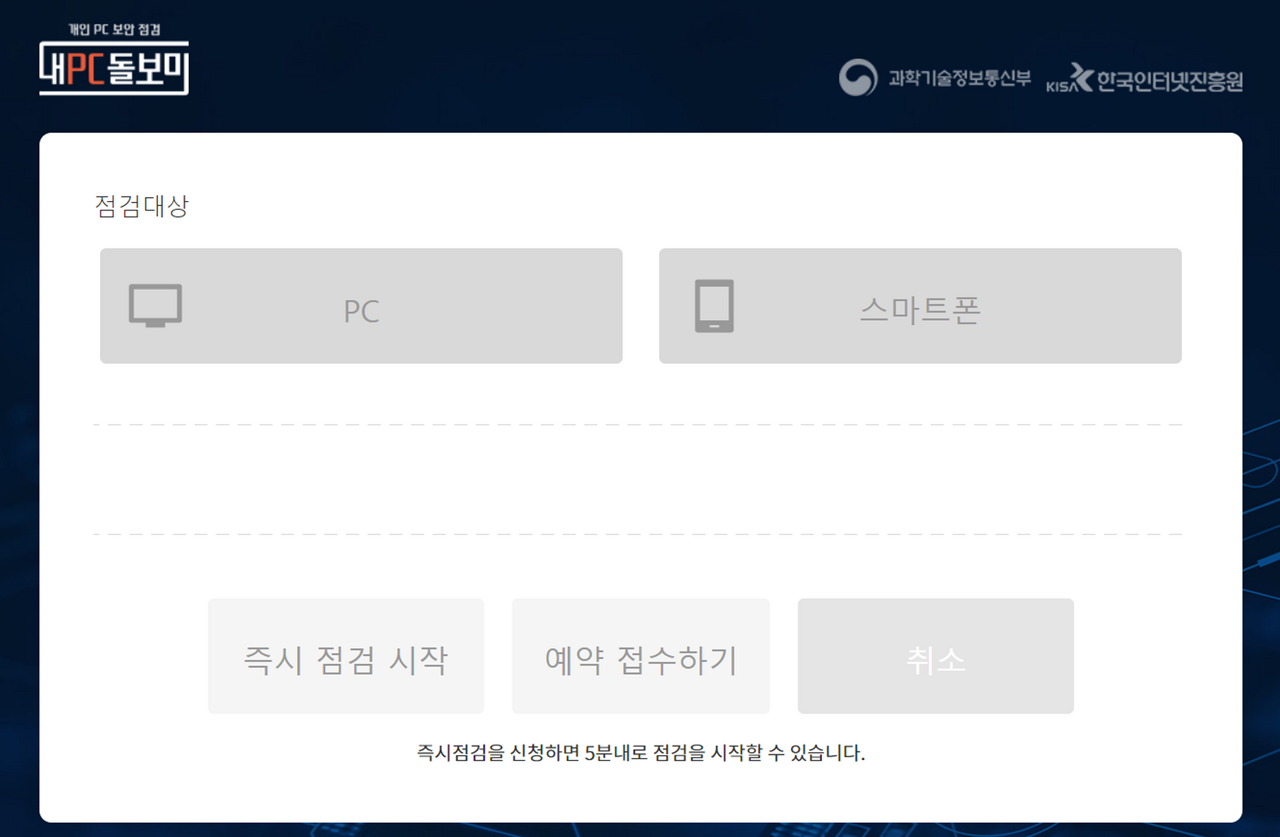
Task: Select the PC label as 점검대상
Action: [361, 311]
